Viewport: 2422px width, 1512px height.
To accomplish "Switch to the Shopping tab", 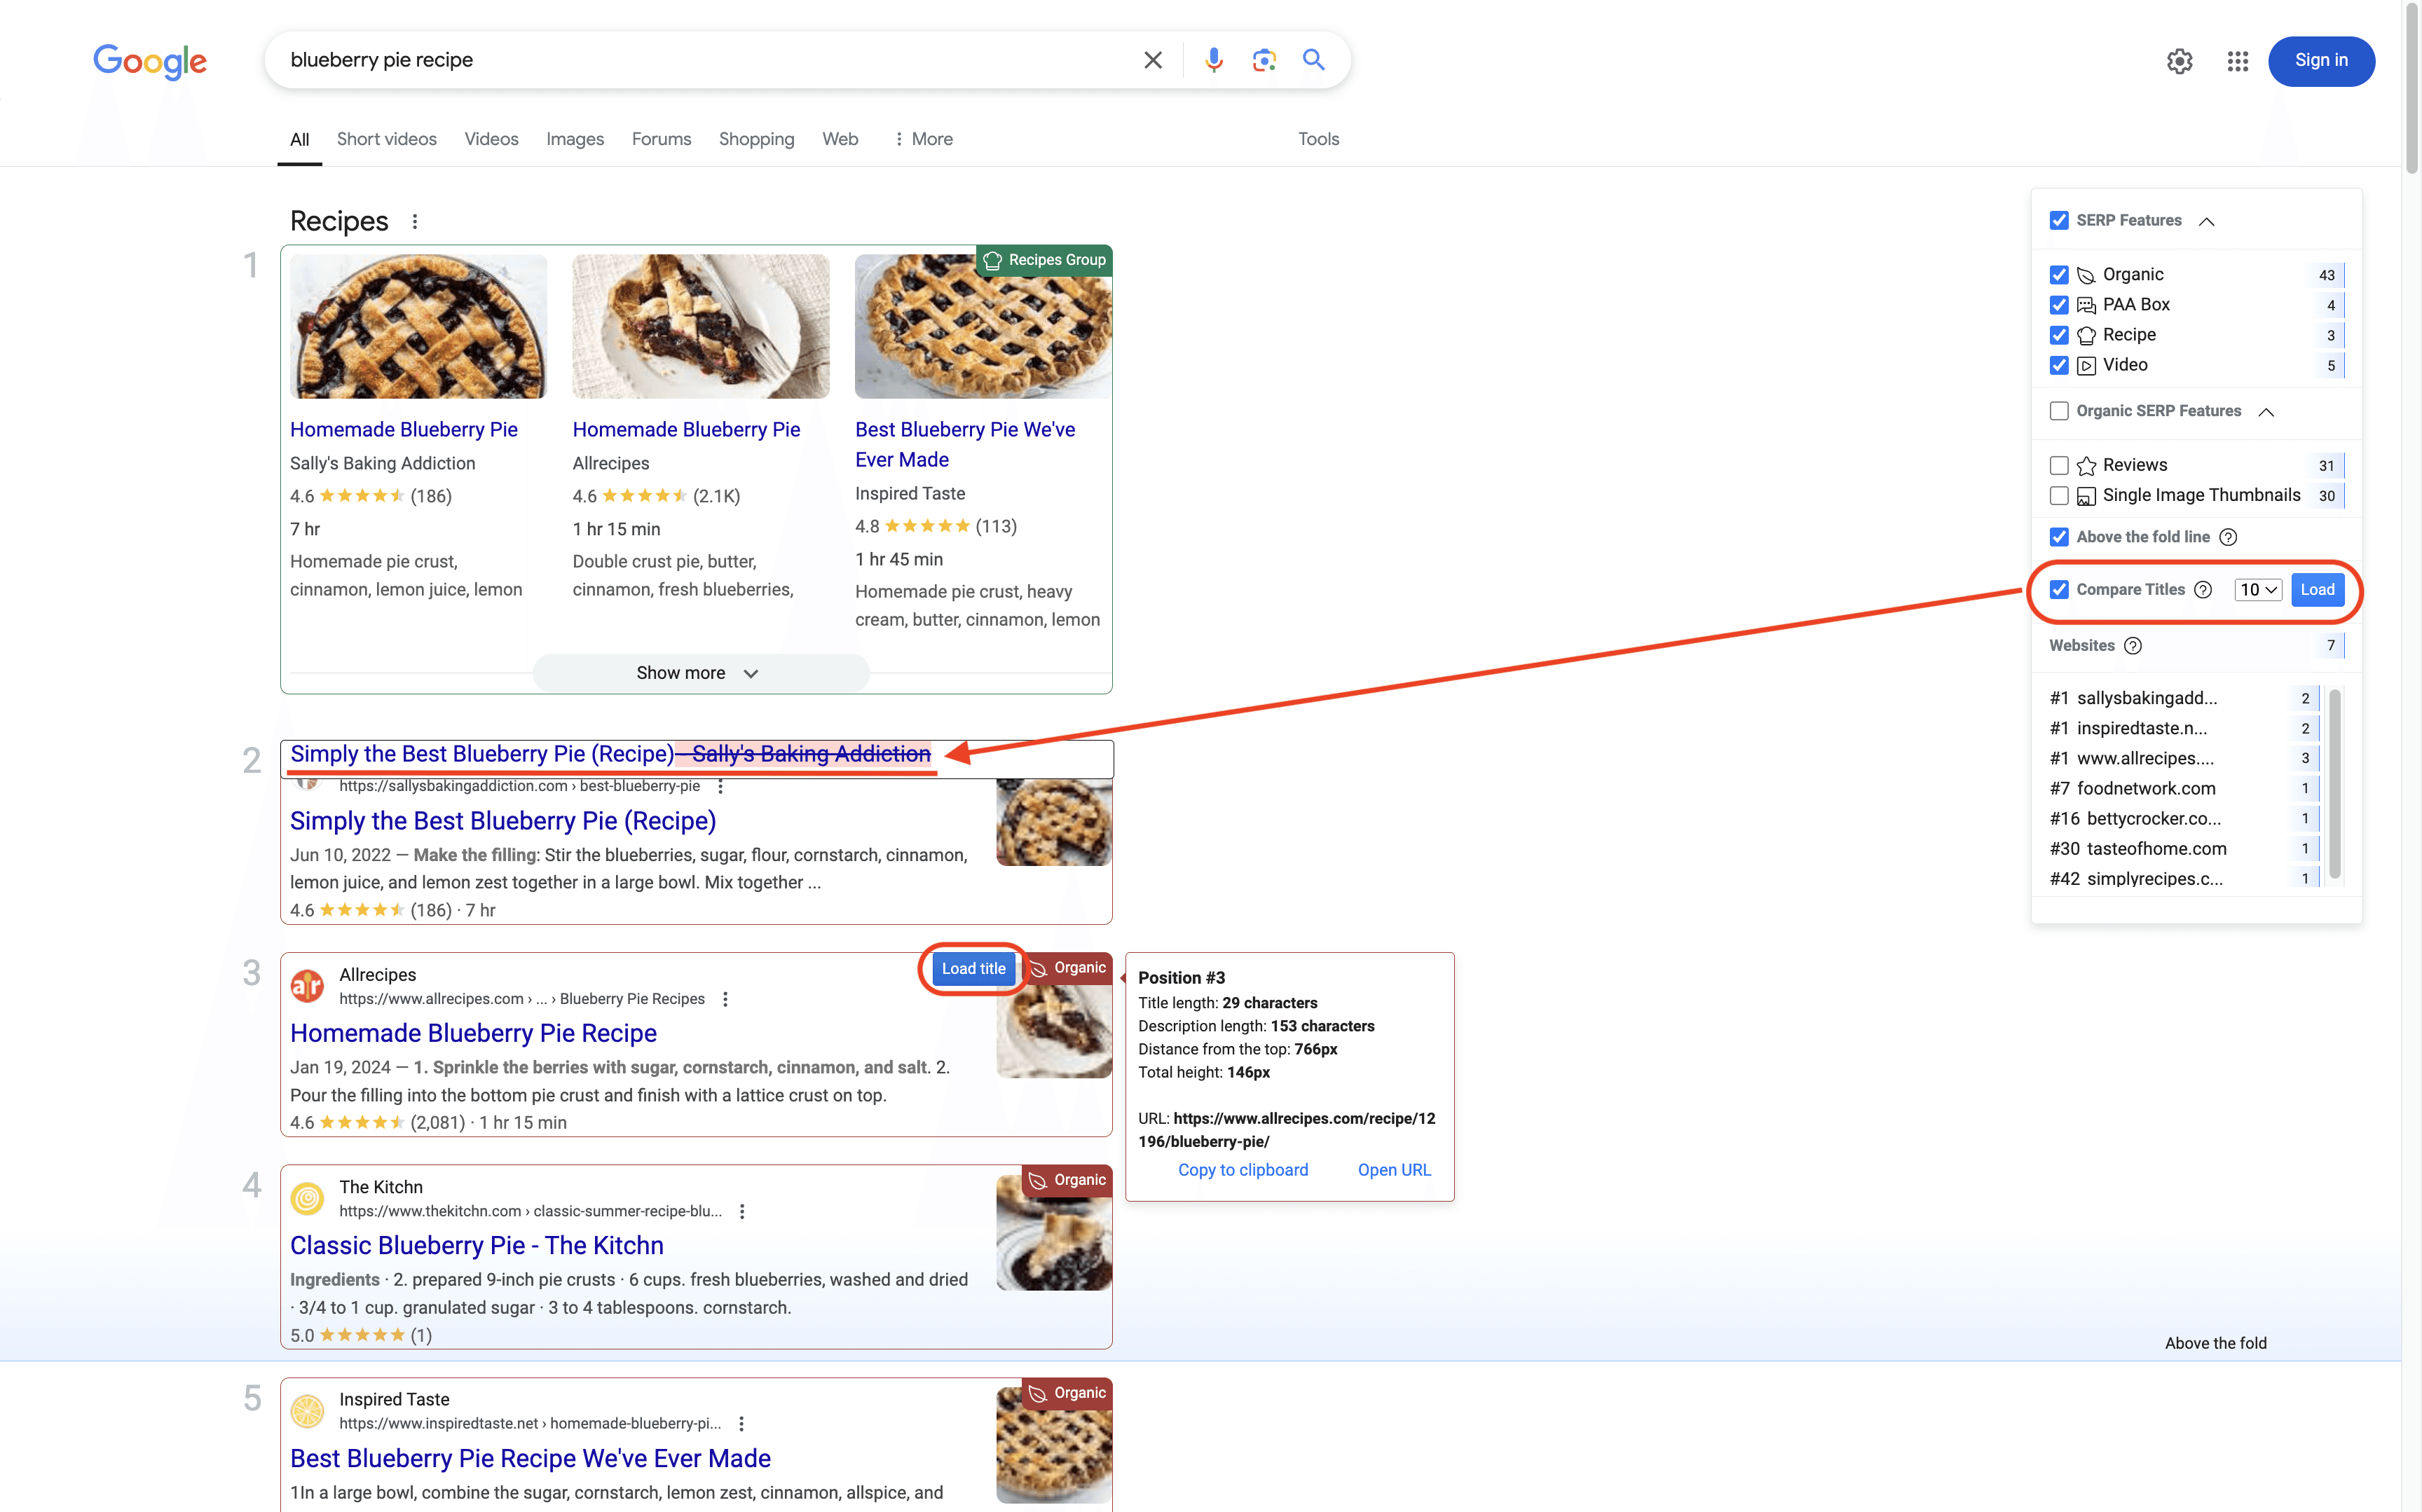I will coord(756,139).
